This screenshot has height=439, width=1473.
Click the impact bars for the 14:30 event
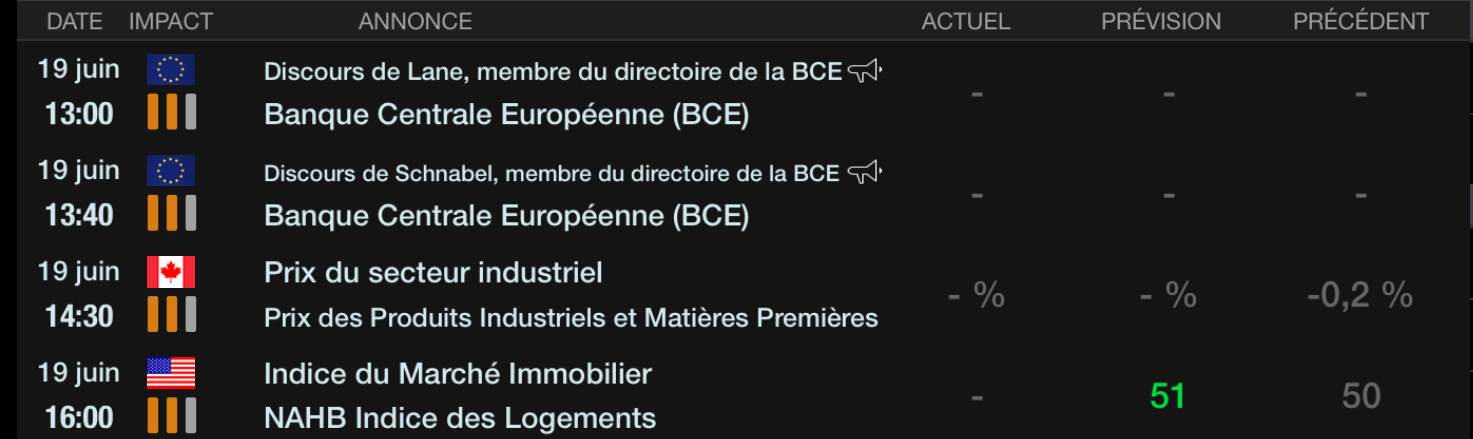tap(171, 315)
